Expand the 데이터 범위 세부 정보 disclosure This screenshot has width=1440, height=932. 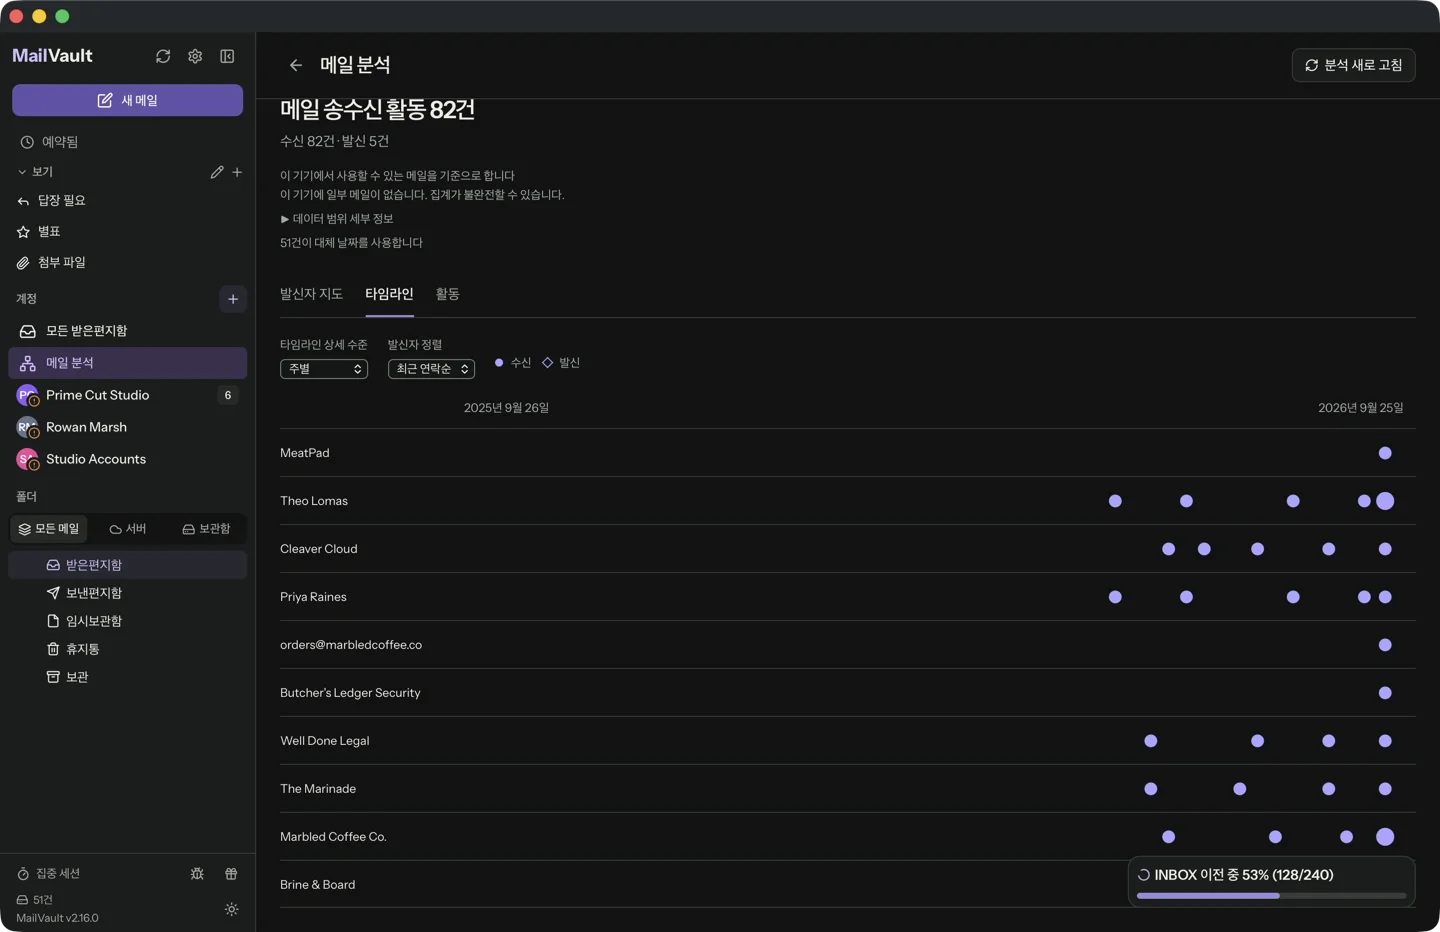[337, 219]
